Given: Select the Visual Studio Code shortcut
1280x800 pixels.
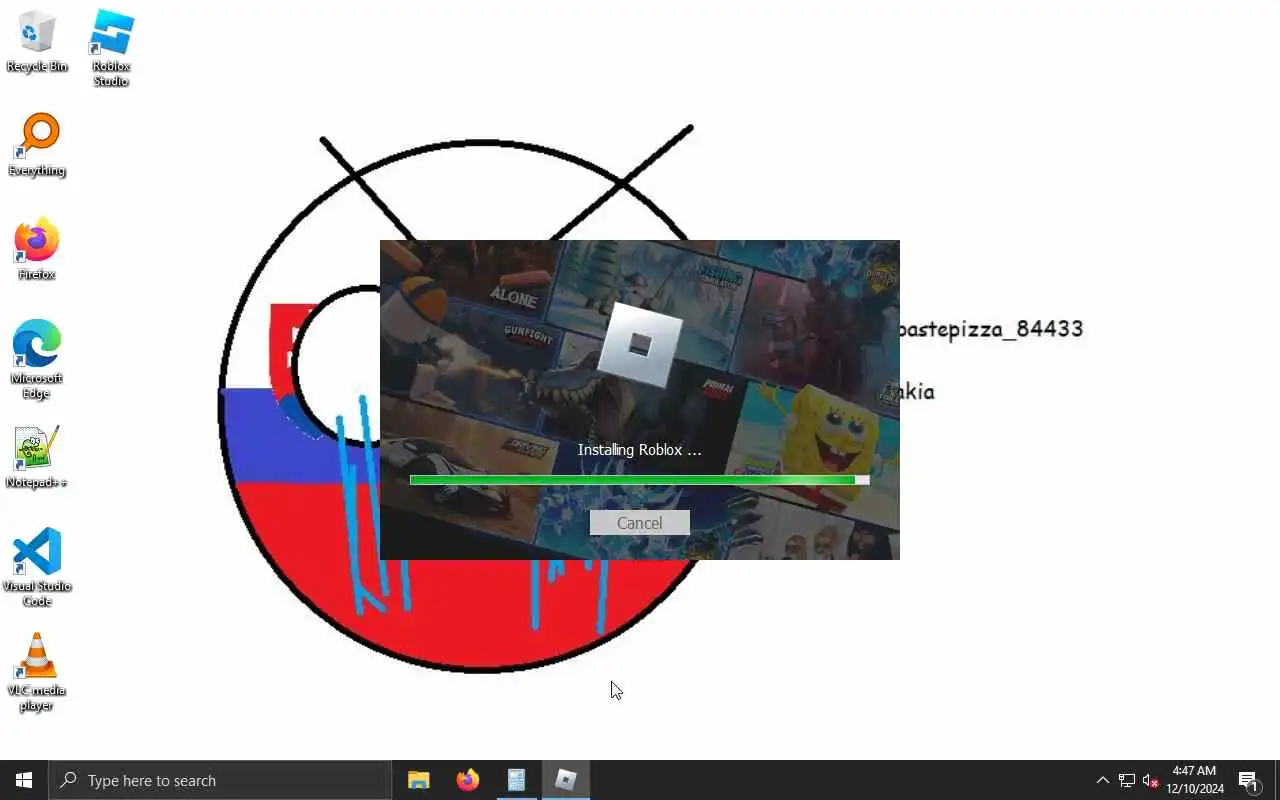Looking at the screenshot, I should point(37,567).
